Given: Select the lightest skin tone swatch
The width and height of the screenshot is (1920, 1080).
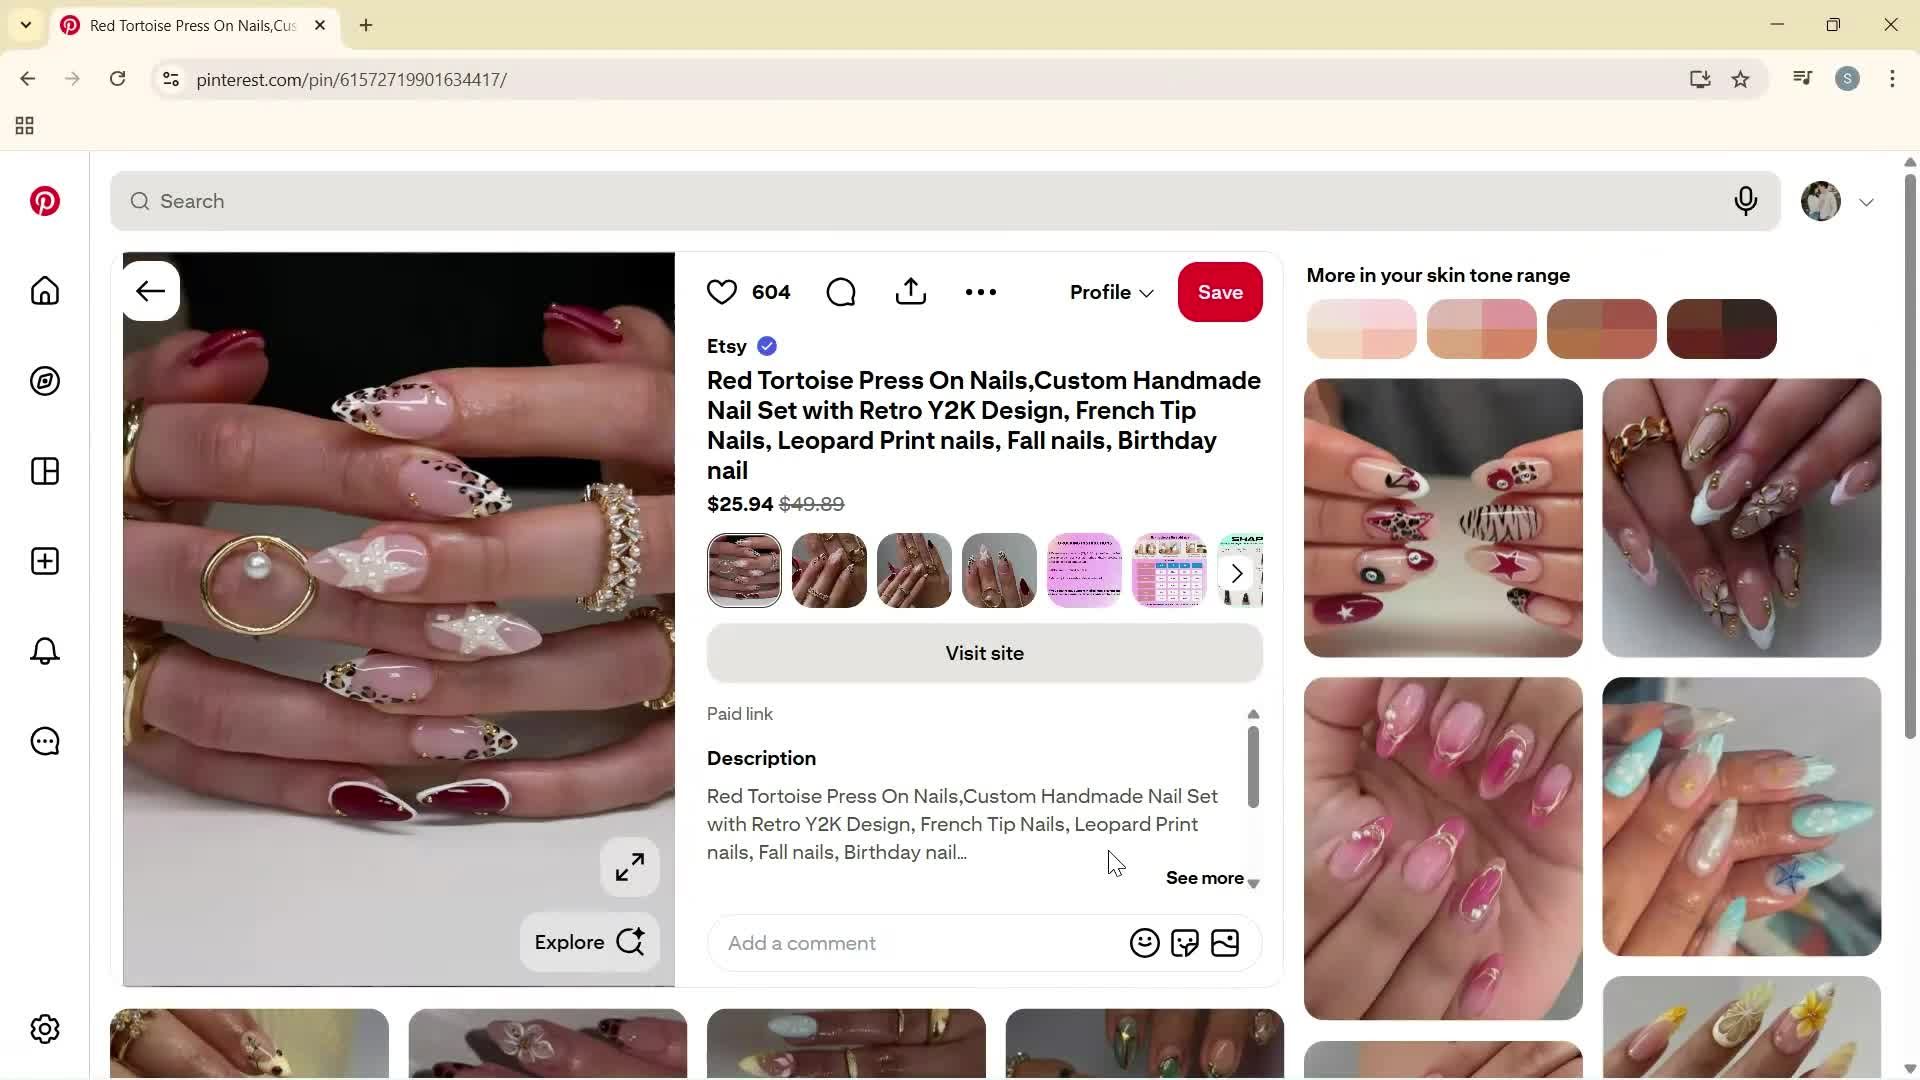Looking at the screenshot, I should coord(1361,328).
